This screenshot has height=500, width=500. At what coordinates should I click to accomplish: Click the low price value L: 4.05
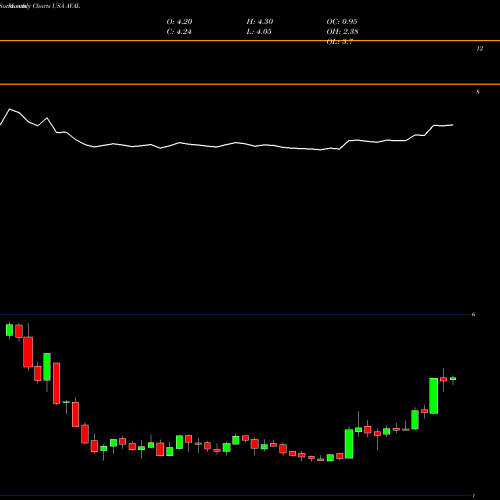click(x=259, y=32)
